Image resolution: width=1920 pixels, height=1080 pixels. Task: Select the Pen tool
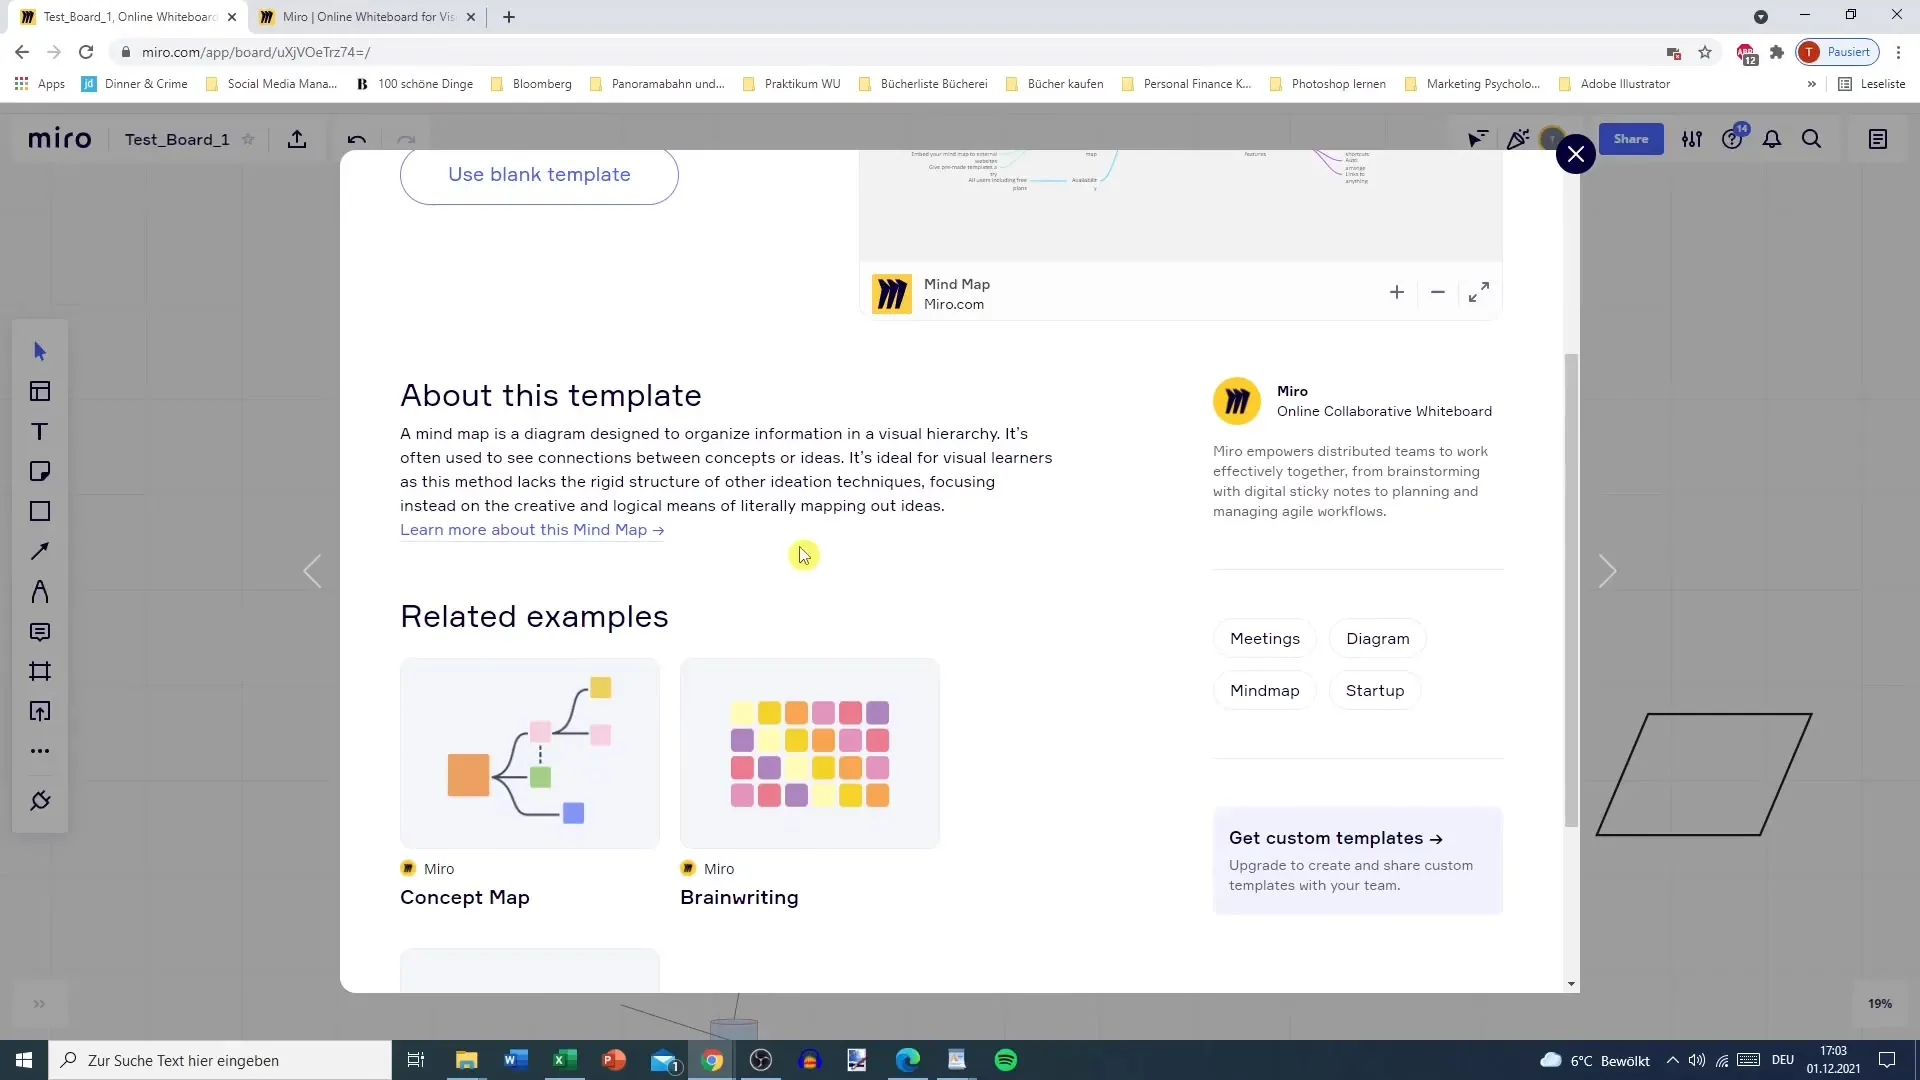point(40,591)
